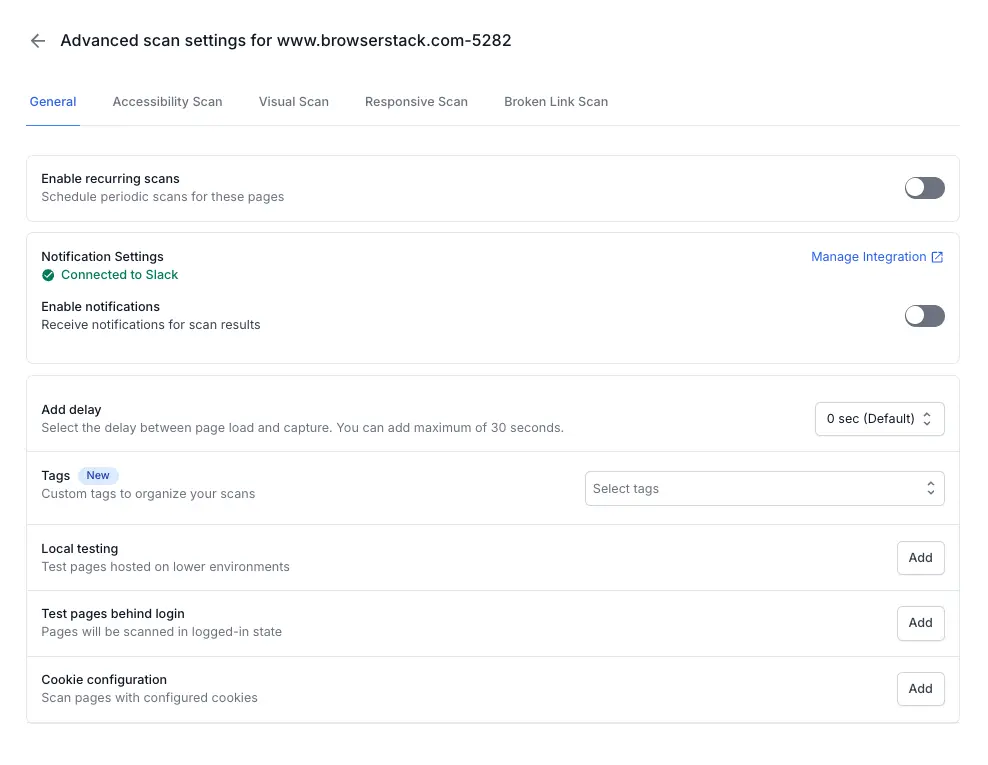Click the green Connected to Slack checkmark icon
Viewport: 988px width, 765px height.
pyautogui.click(x=48, y=275)
